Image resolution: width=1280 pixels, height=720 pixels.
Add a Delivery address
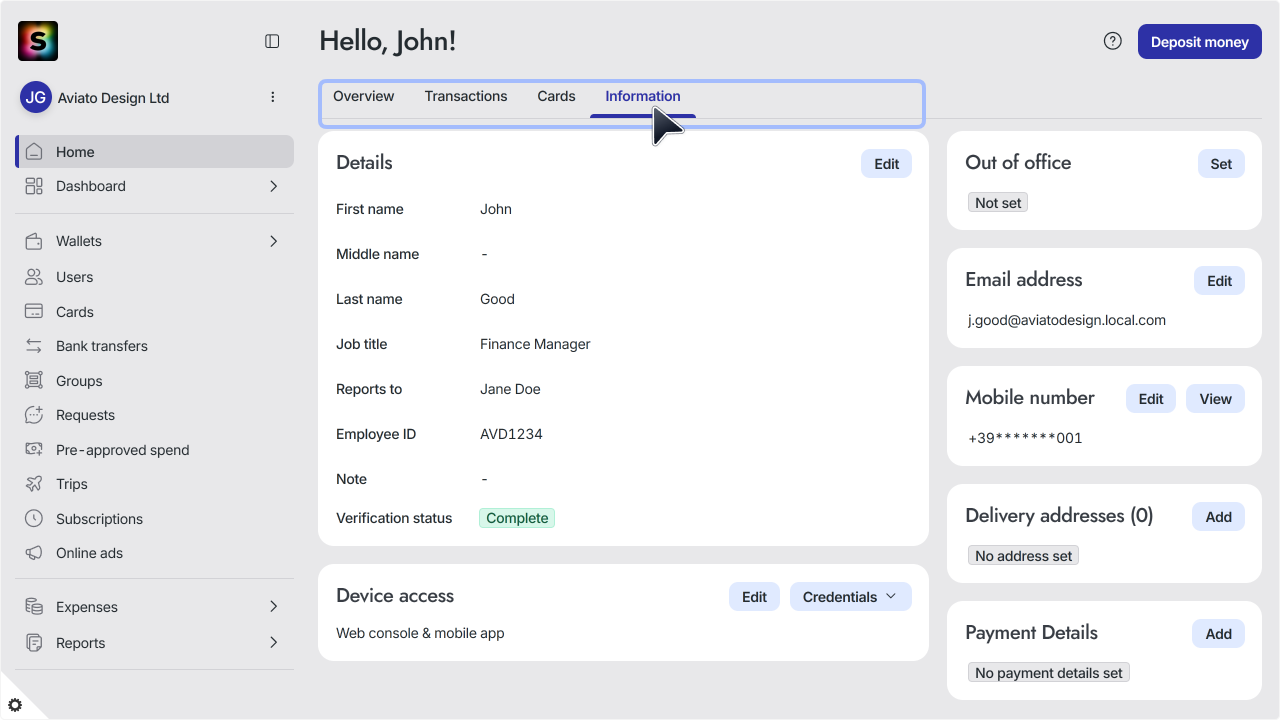point(1218,517)
